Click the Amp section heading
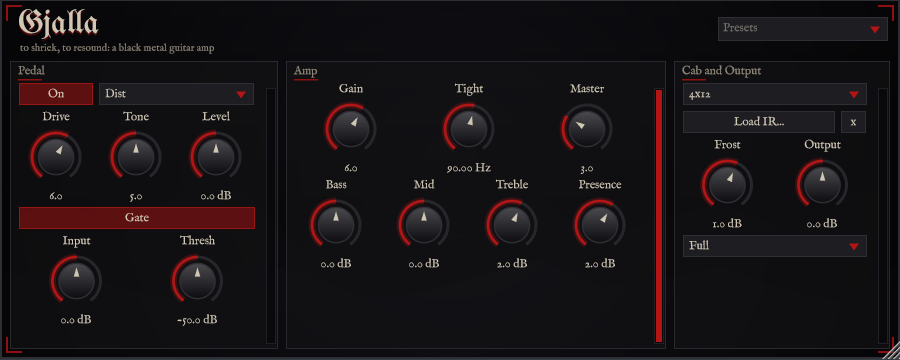This screenshot has width=900, height=360. tap(305, 71)
